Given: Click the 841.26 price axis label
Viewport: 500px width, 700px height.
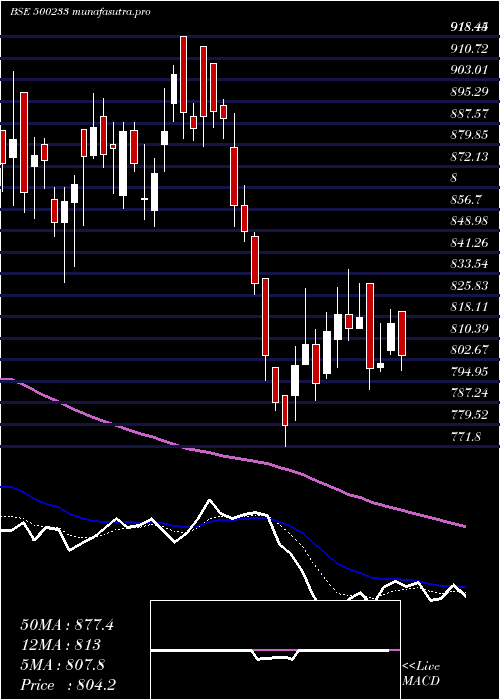Looking at the screenshot, I should 470,242.
